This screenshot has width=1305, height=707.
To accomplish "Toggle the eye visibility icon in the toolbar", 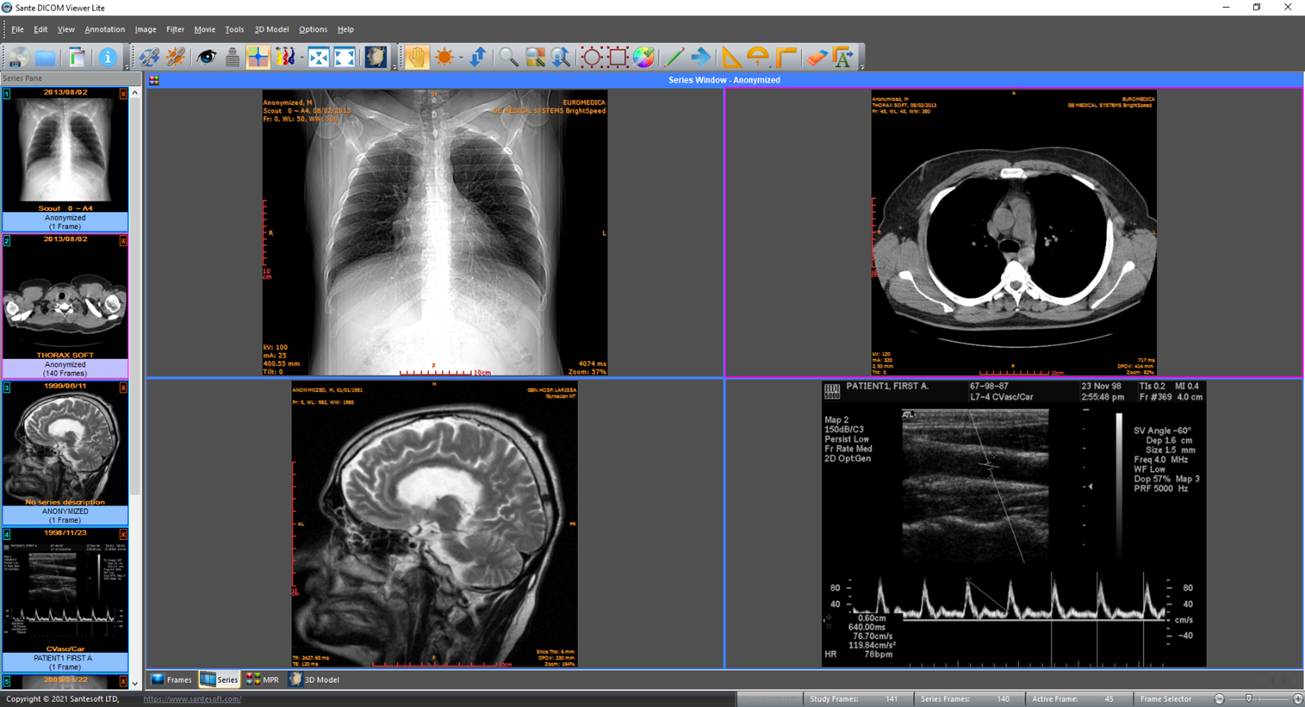I will point(206,57).
